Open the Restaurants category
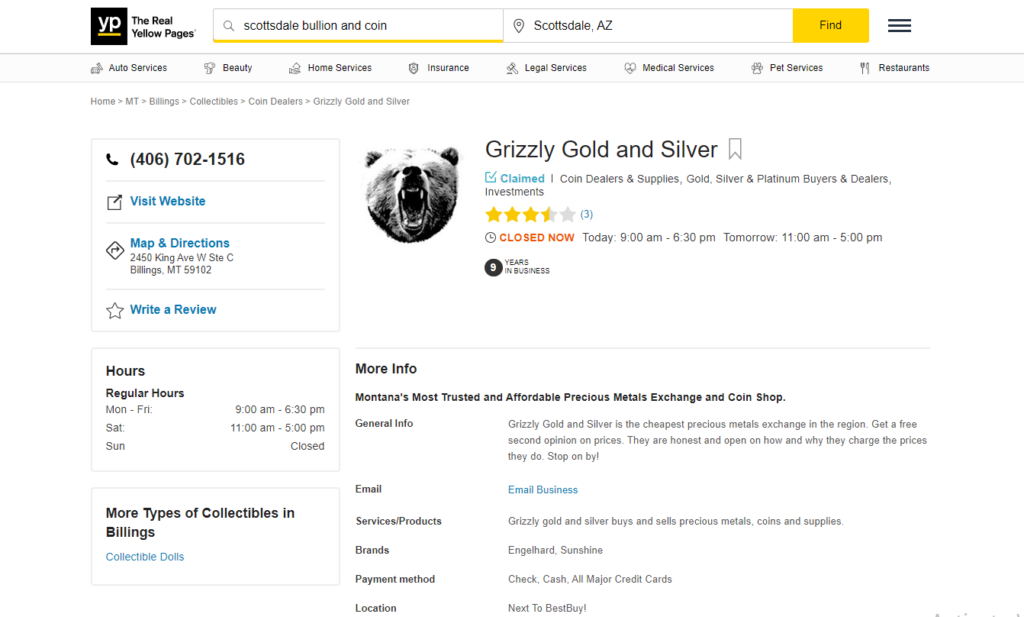 894,68
